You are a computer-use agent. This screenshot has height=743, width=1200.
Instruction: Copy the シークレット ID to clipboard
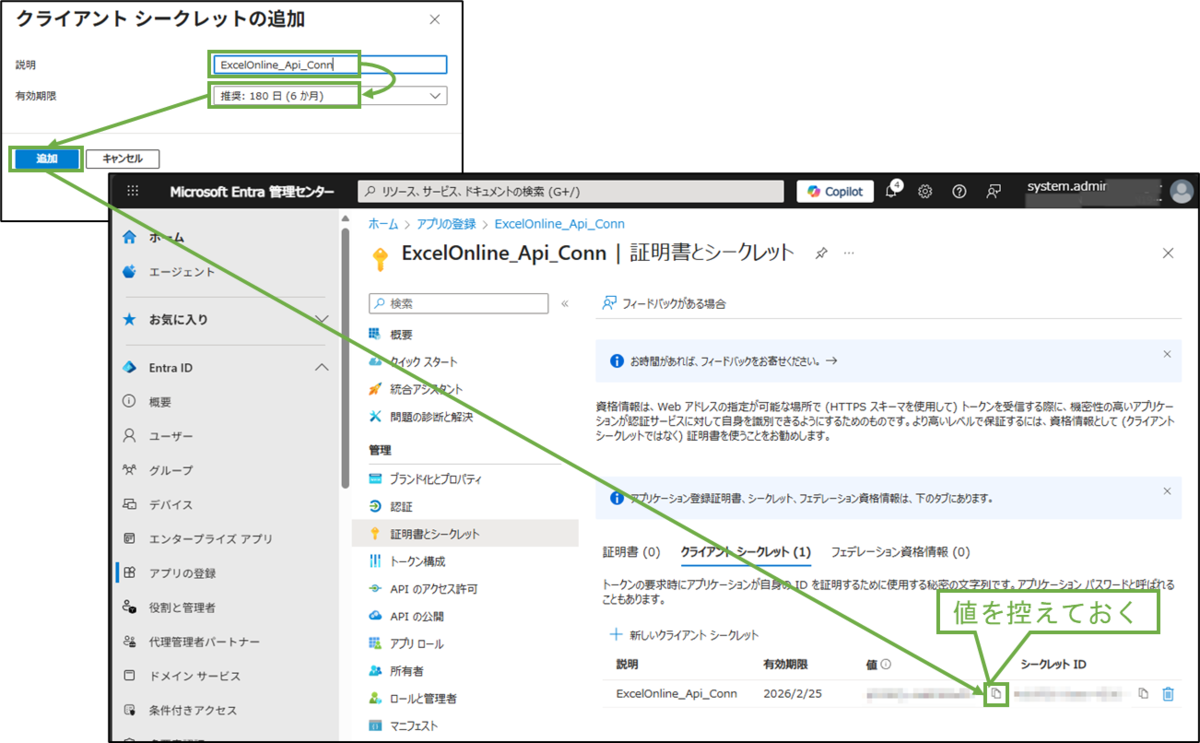pyautogui.click(x=1143, y=693)
